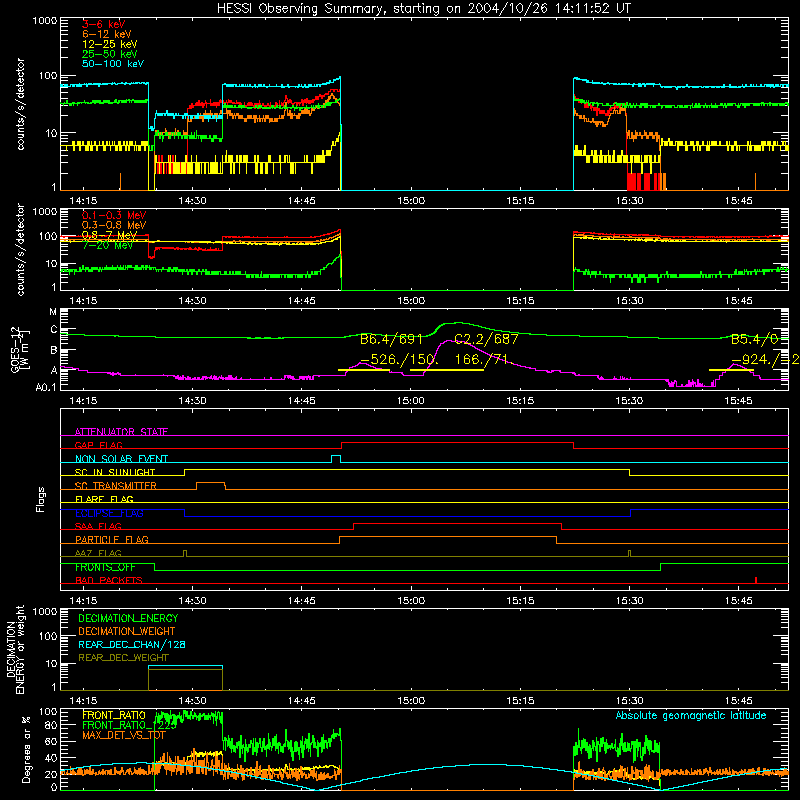Image resolution: width=800 pixels, height=800 pixels.
Task: Select the '12-25 keV' legend label
Action: click(x=110, y=44)
